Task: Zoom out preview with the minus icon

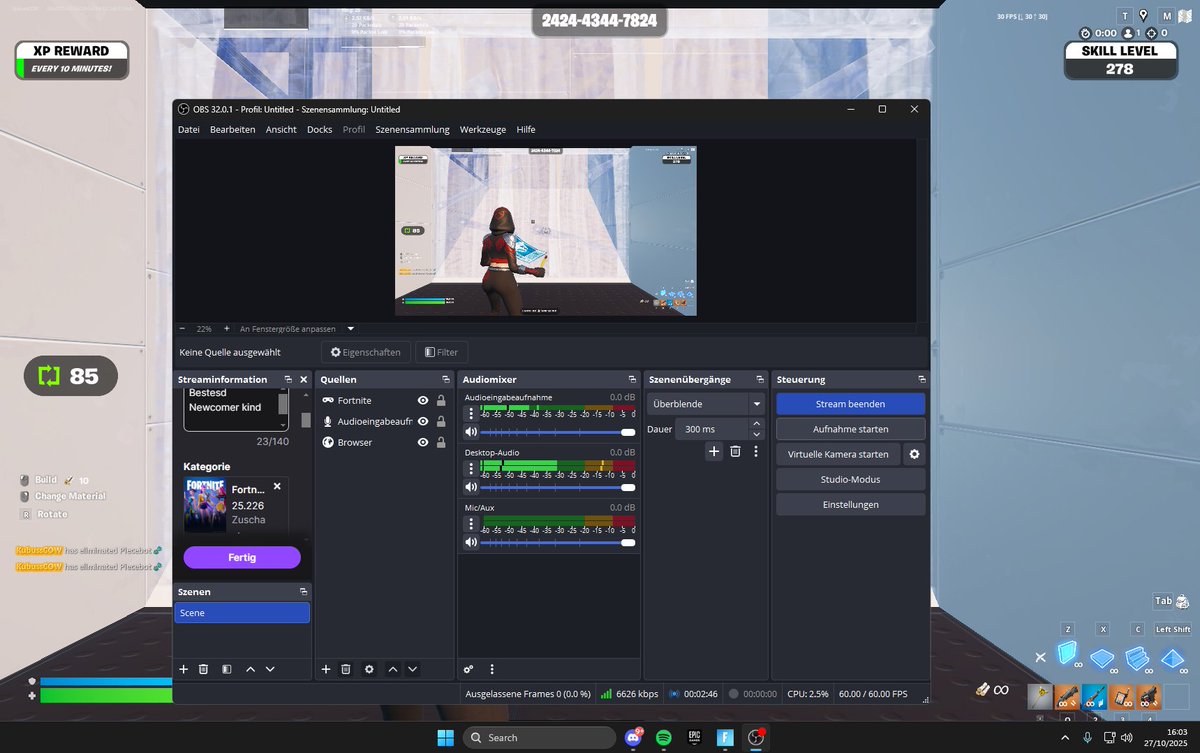Action: coord(182,328)
